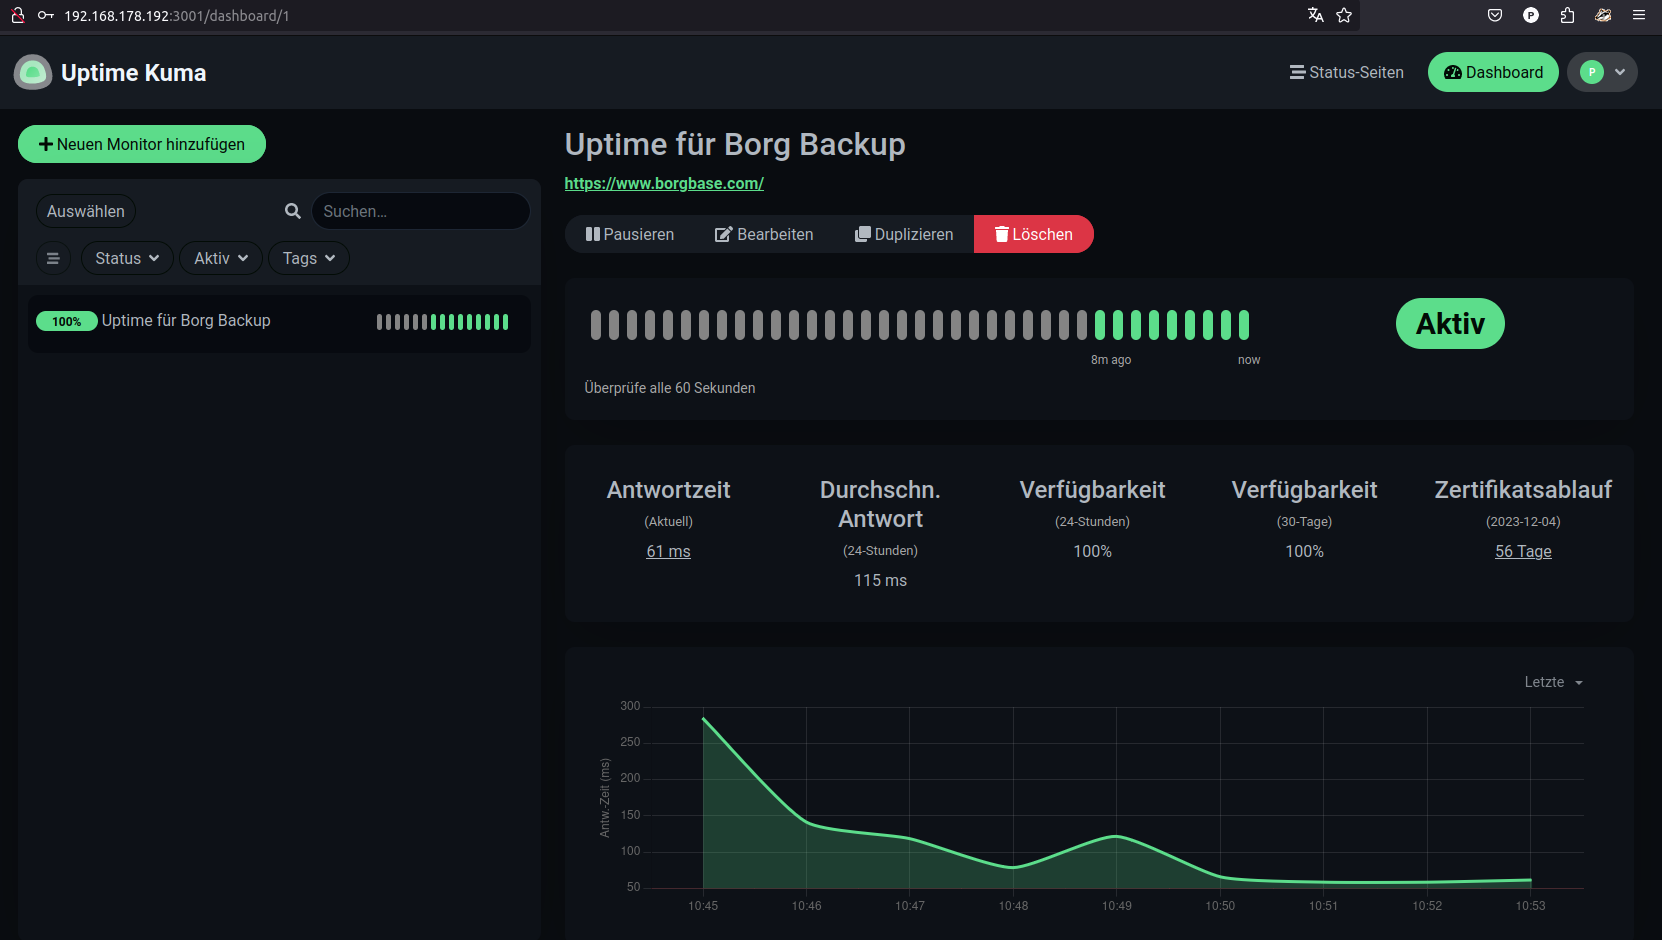Open the browser translate page icon

pos(1315,15)
